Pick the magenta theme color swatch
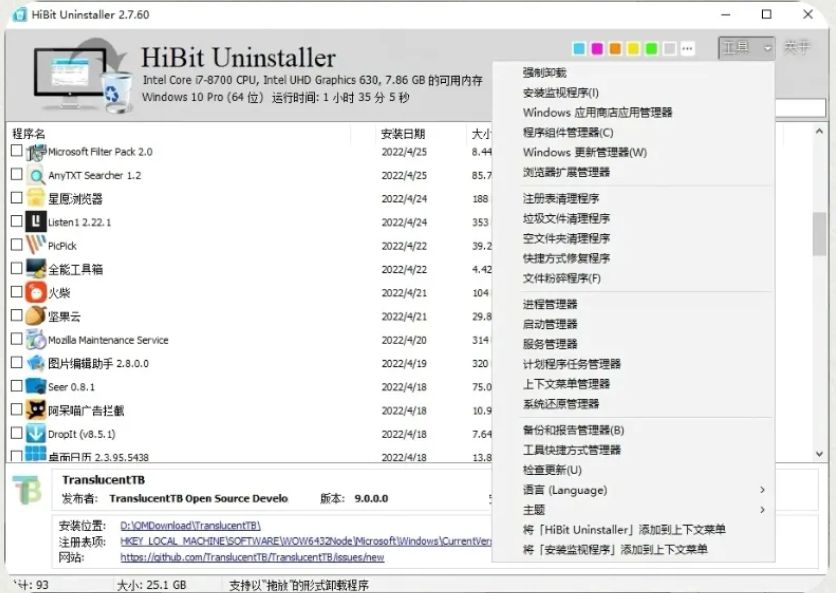Viewport: 836px width, 593px height. pyautogui.click(x=597, y=49)
